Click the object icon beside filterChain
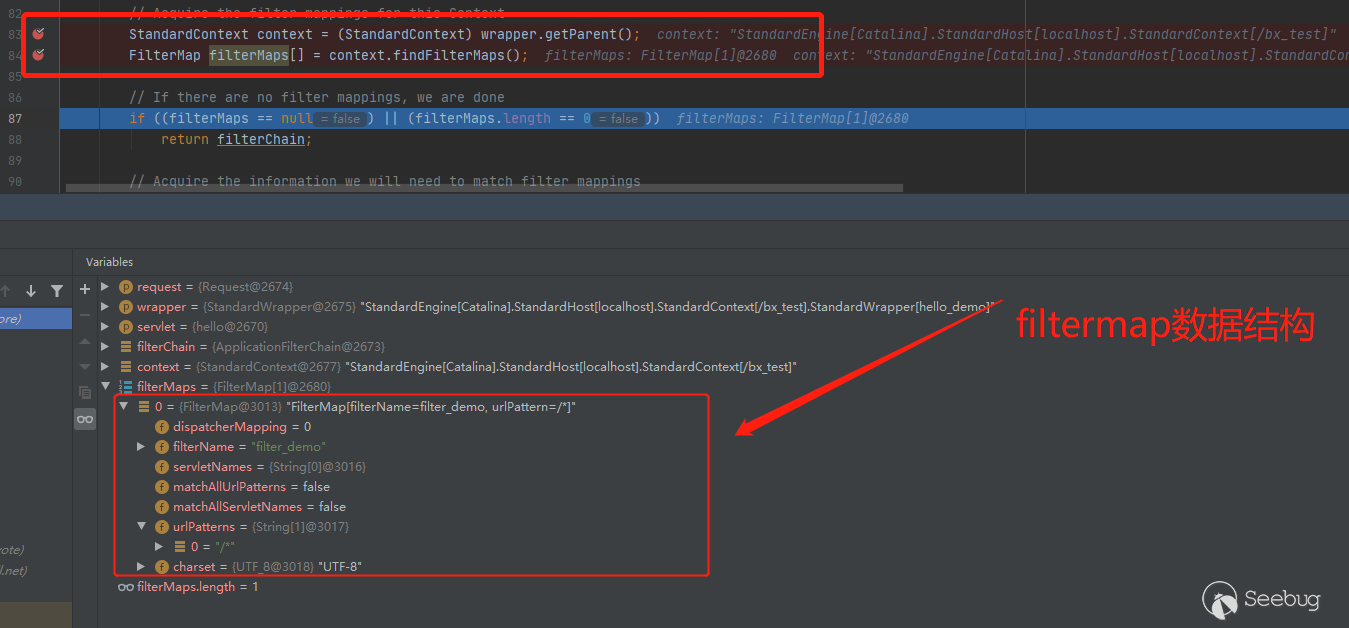Viewport: 1349px width, 628px height. (126, 347)
